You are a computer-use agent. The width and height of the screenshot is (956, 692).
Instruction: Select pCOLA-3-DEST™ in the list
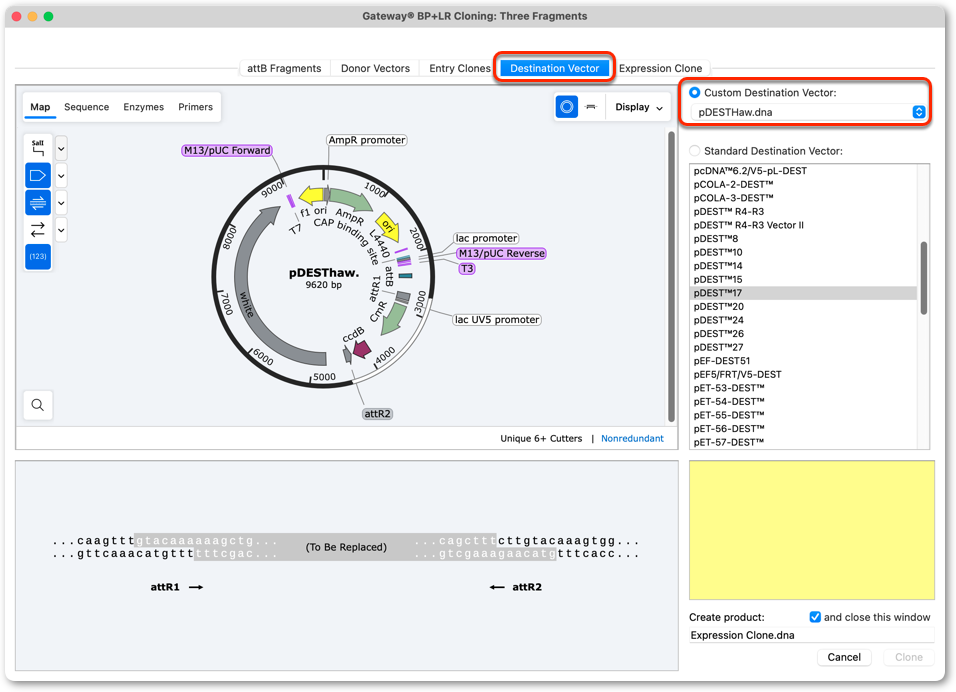click(x=803, y=198)
